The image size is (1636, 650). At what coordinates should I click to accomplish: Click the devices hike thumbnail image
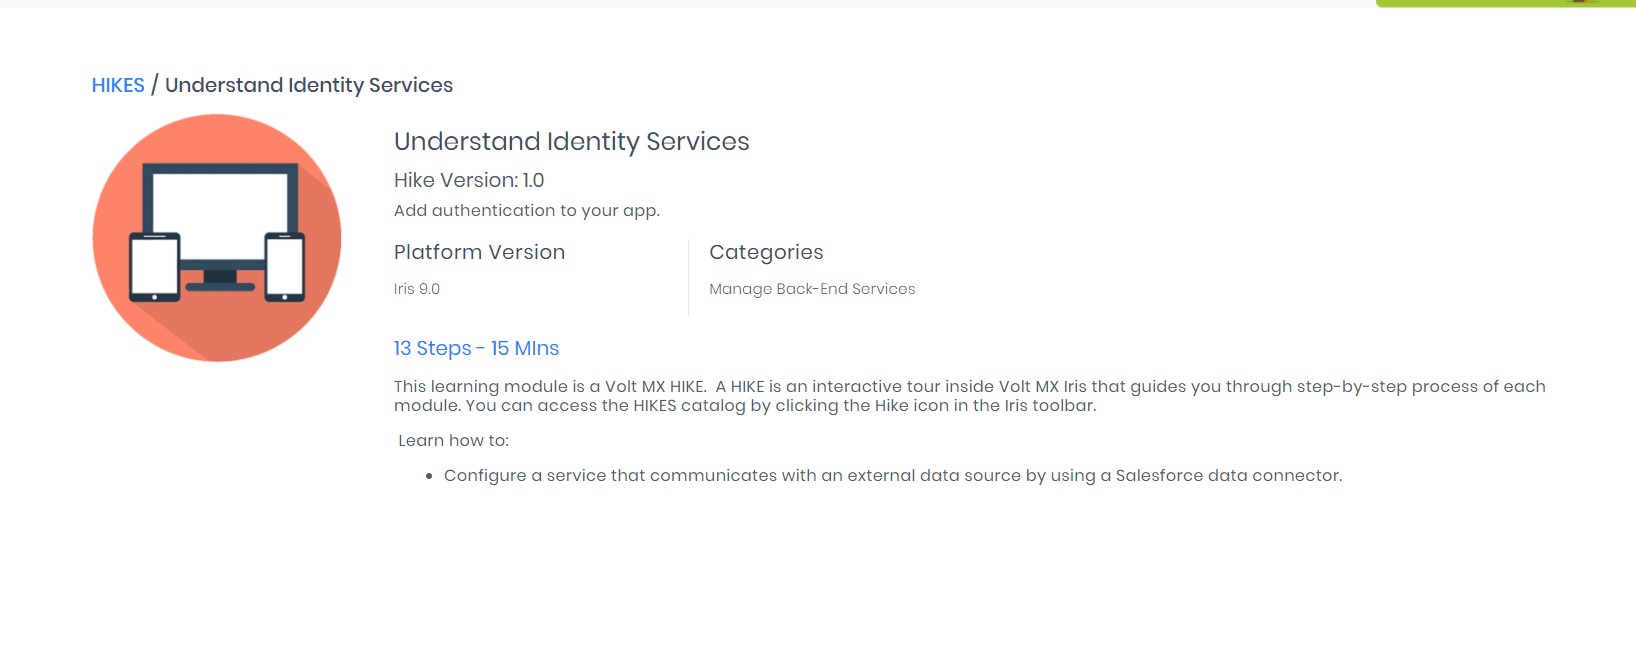(217, 238)
